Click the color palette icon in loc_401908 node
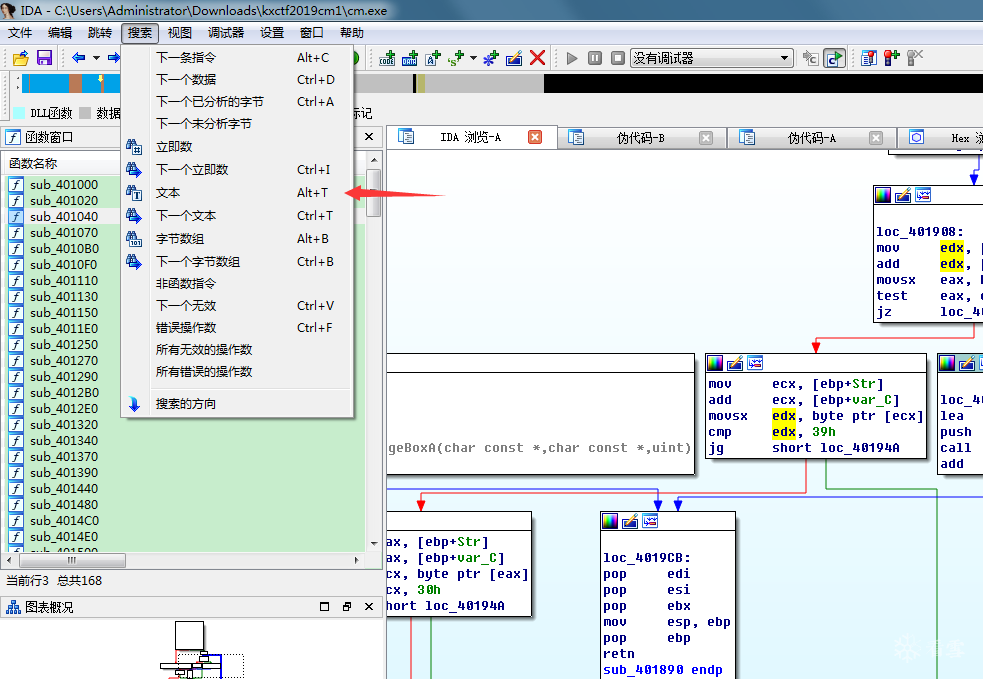 click(883, 196)
